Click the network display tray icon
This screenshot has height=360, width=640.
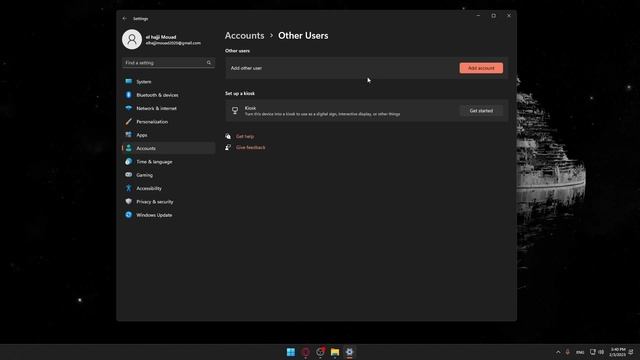coord(593,352)
